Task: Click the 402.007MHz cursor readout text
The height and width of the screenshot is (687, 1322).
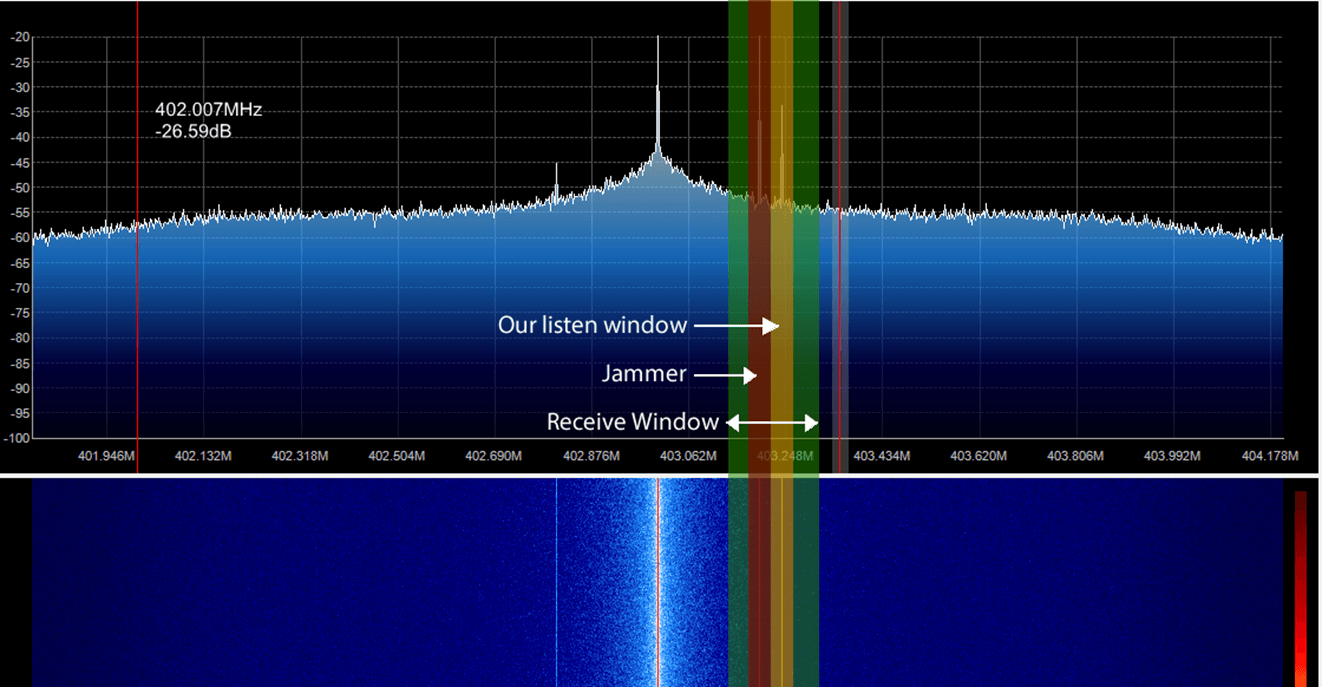Action: tap(208, 110)
